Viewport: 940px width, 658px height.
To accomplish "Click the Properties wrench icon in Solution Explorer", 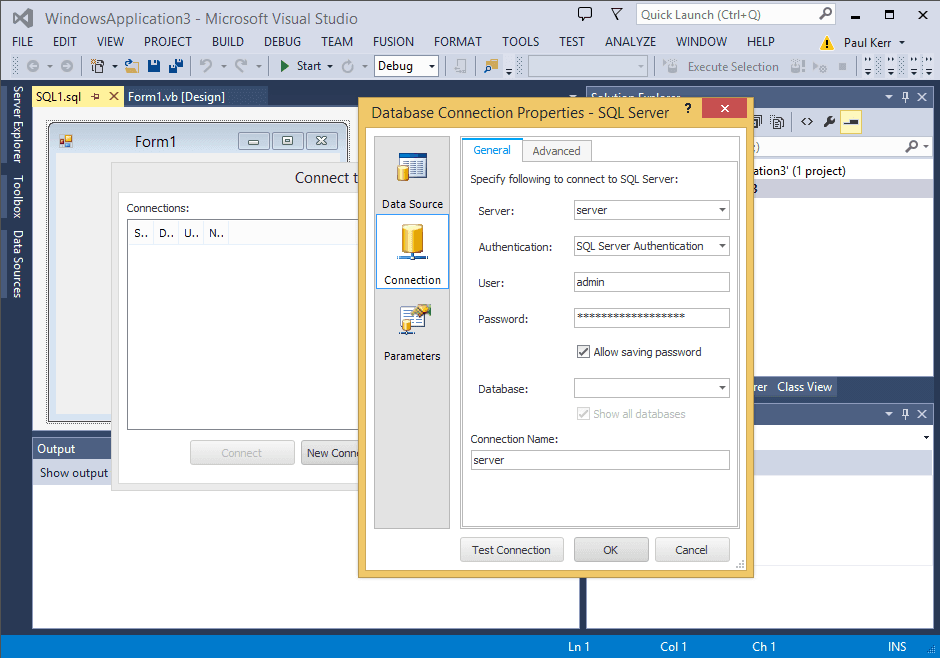I will click(829, 122).
